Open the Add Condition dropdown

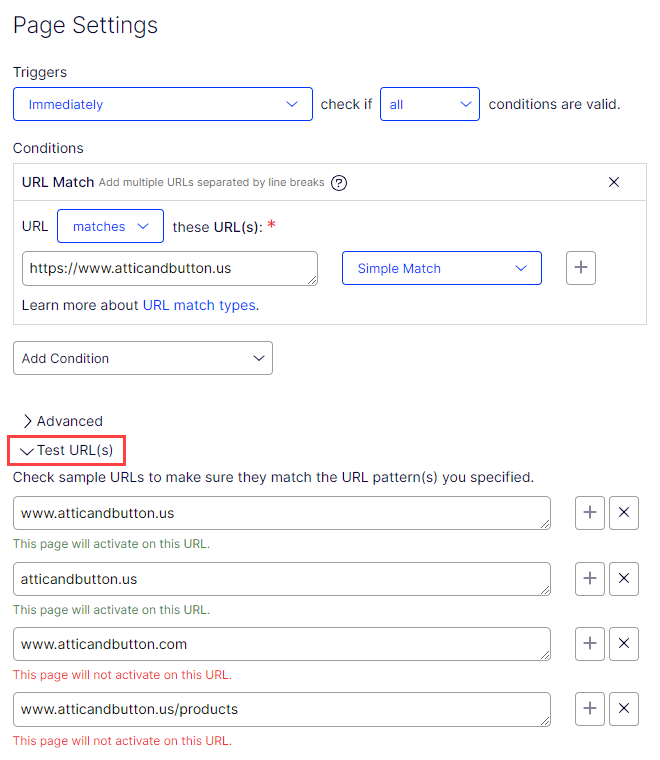(142, 358)
